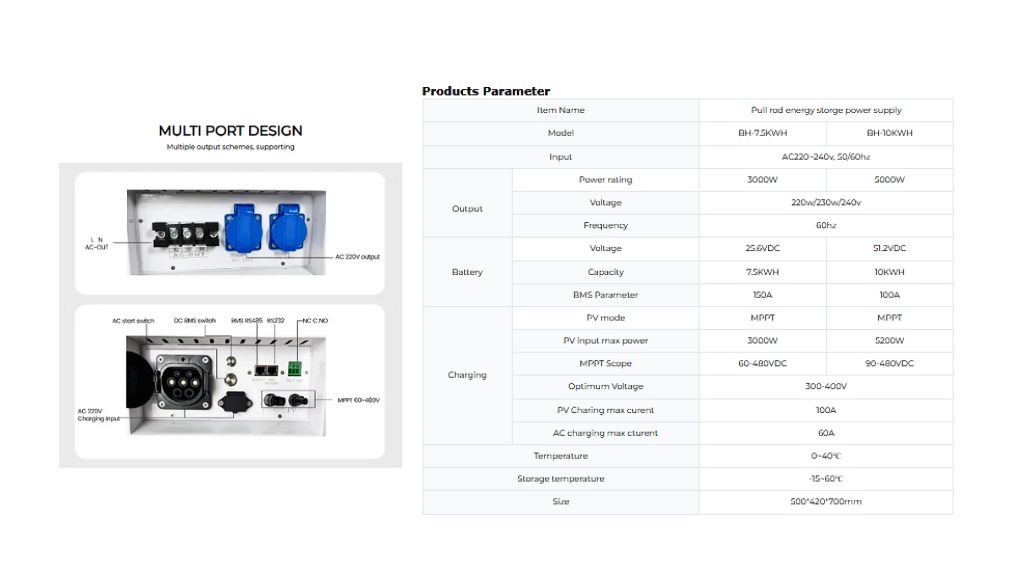Click the RS232 communication port
Screen dimensions: 1024x576
[273, 370]
